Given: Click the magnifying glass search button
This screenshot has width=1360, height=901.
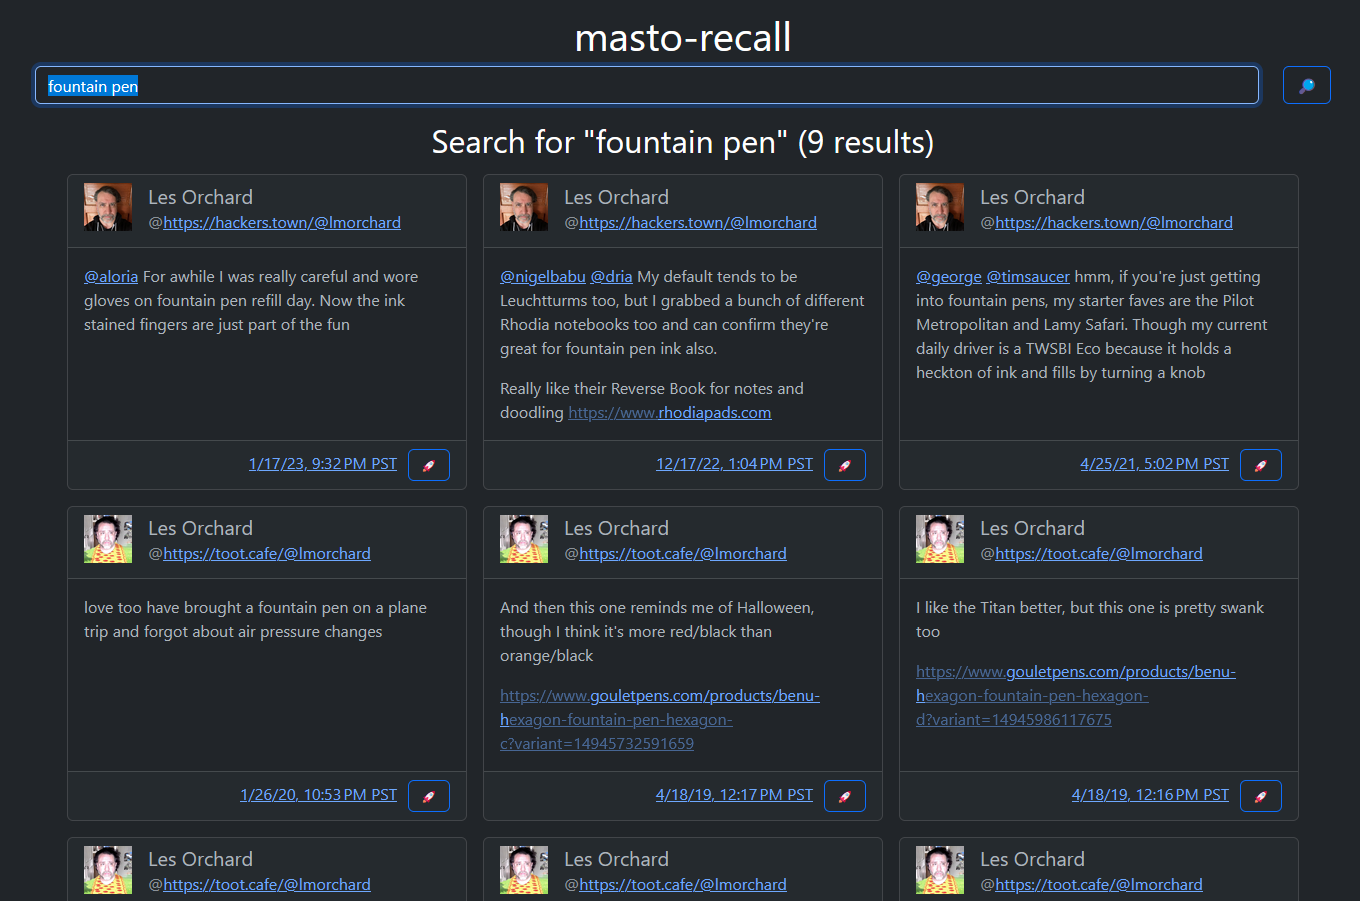Looking at the screenshot, I should coord(1306,86).
